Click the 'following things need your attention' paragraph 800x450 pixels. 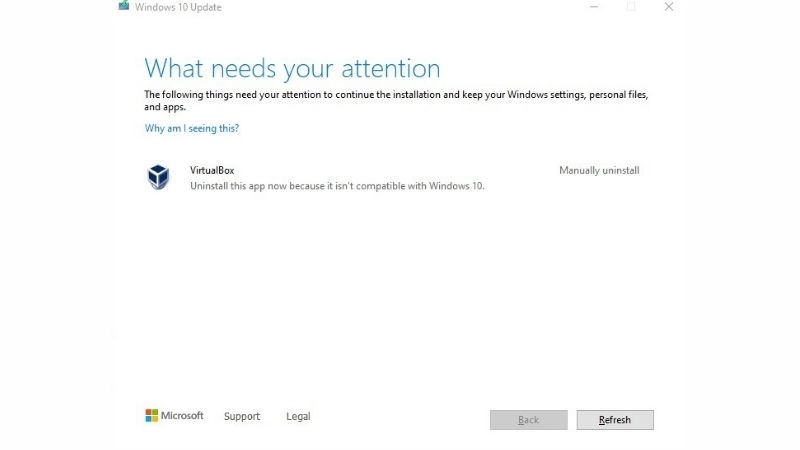tap(396, 101)
